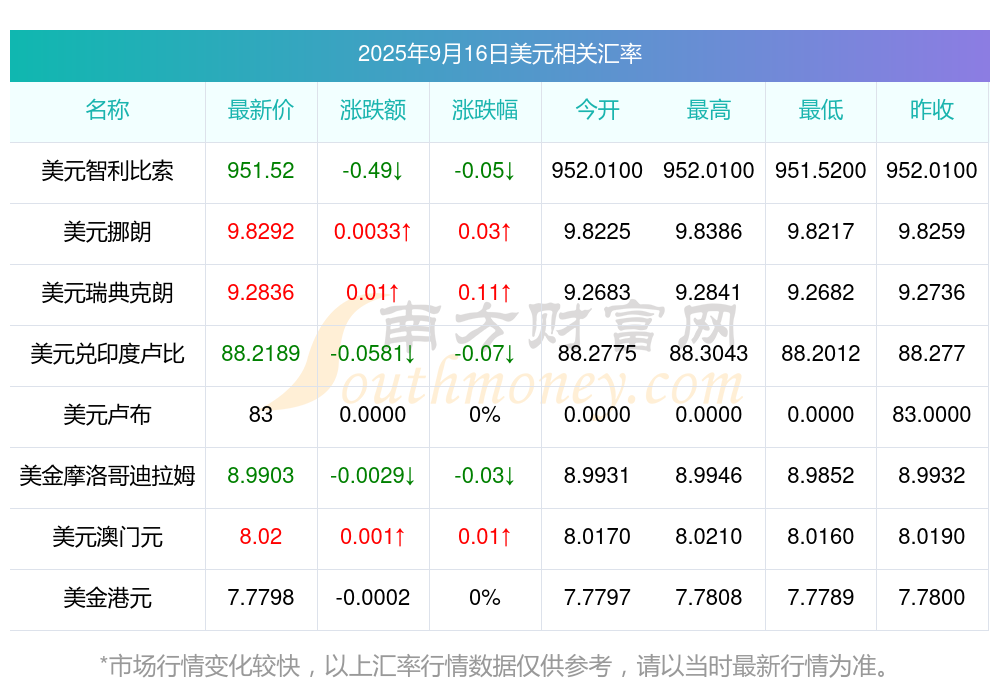The width and height of the screenshot is (1000, 698).
Task: Select the 最高 column header
Action: point(709,110)
